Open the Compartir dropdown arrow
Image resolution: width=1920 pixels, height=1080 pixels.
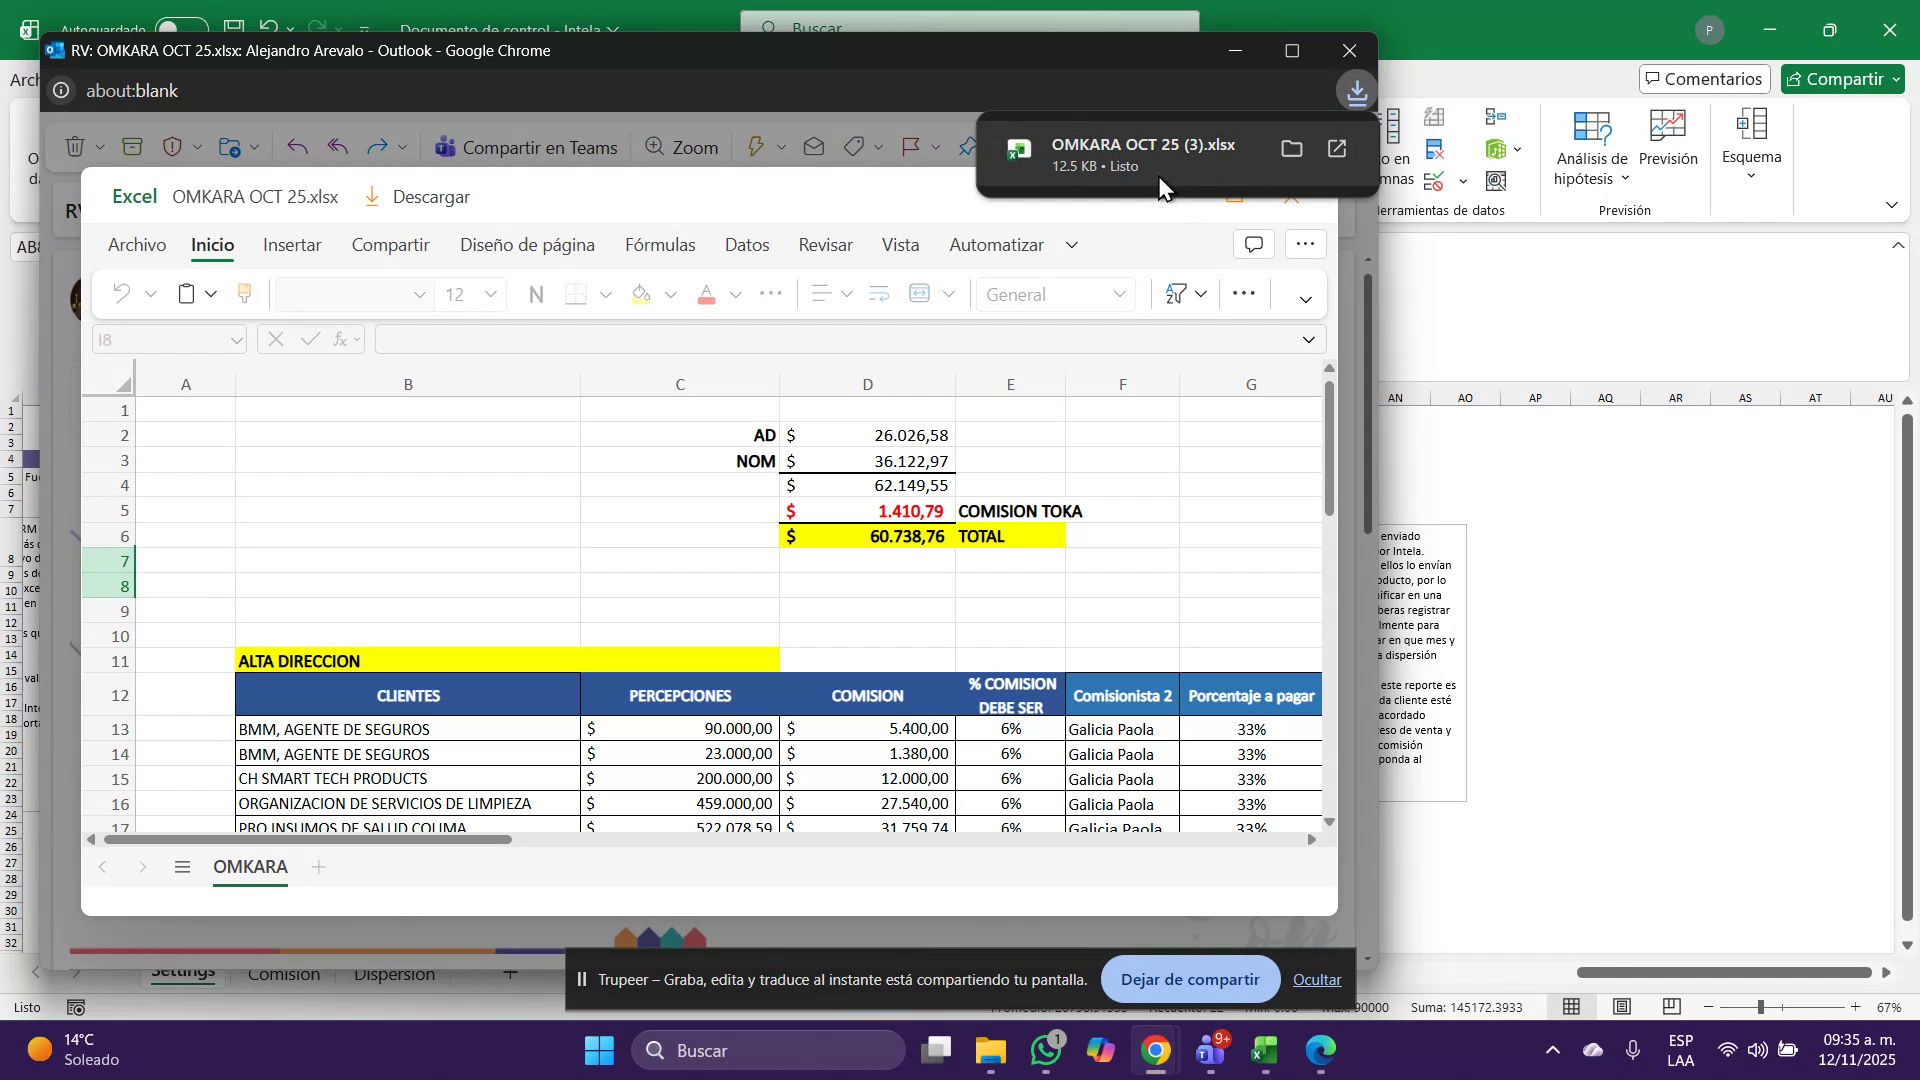(1896, 79)
